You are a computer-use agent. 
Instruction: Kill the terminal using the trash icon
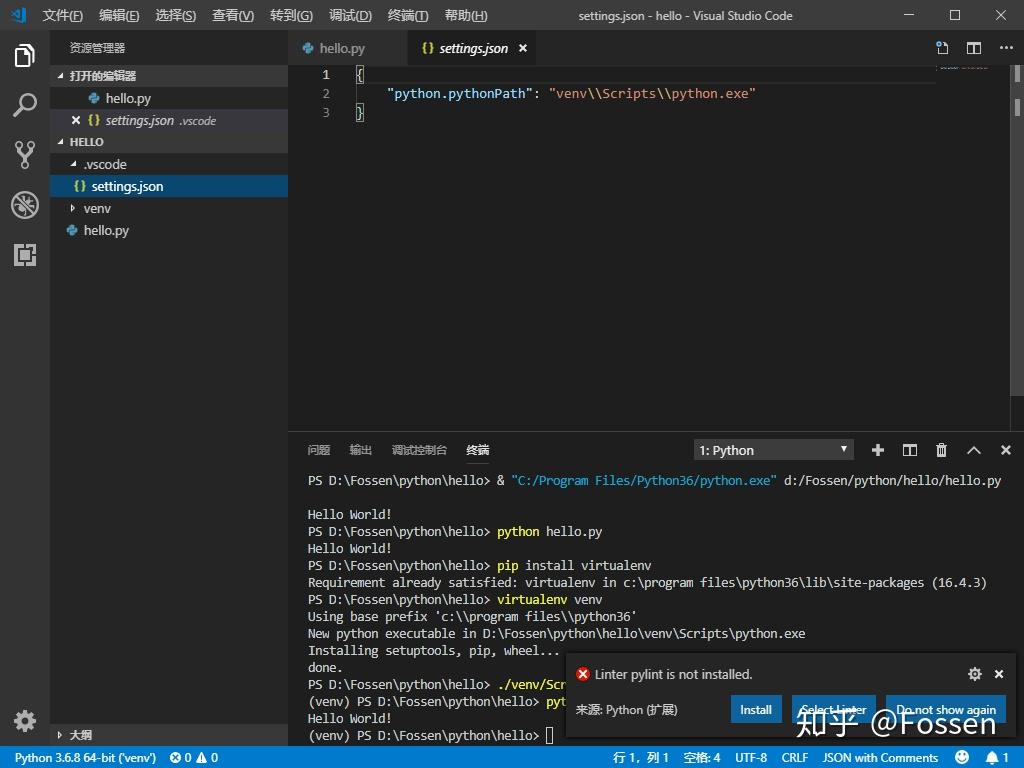pos(941,450)
